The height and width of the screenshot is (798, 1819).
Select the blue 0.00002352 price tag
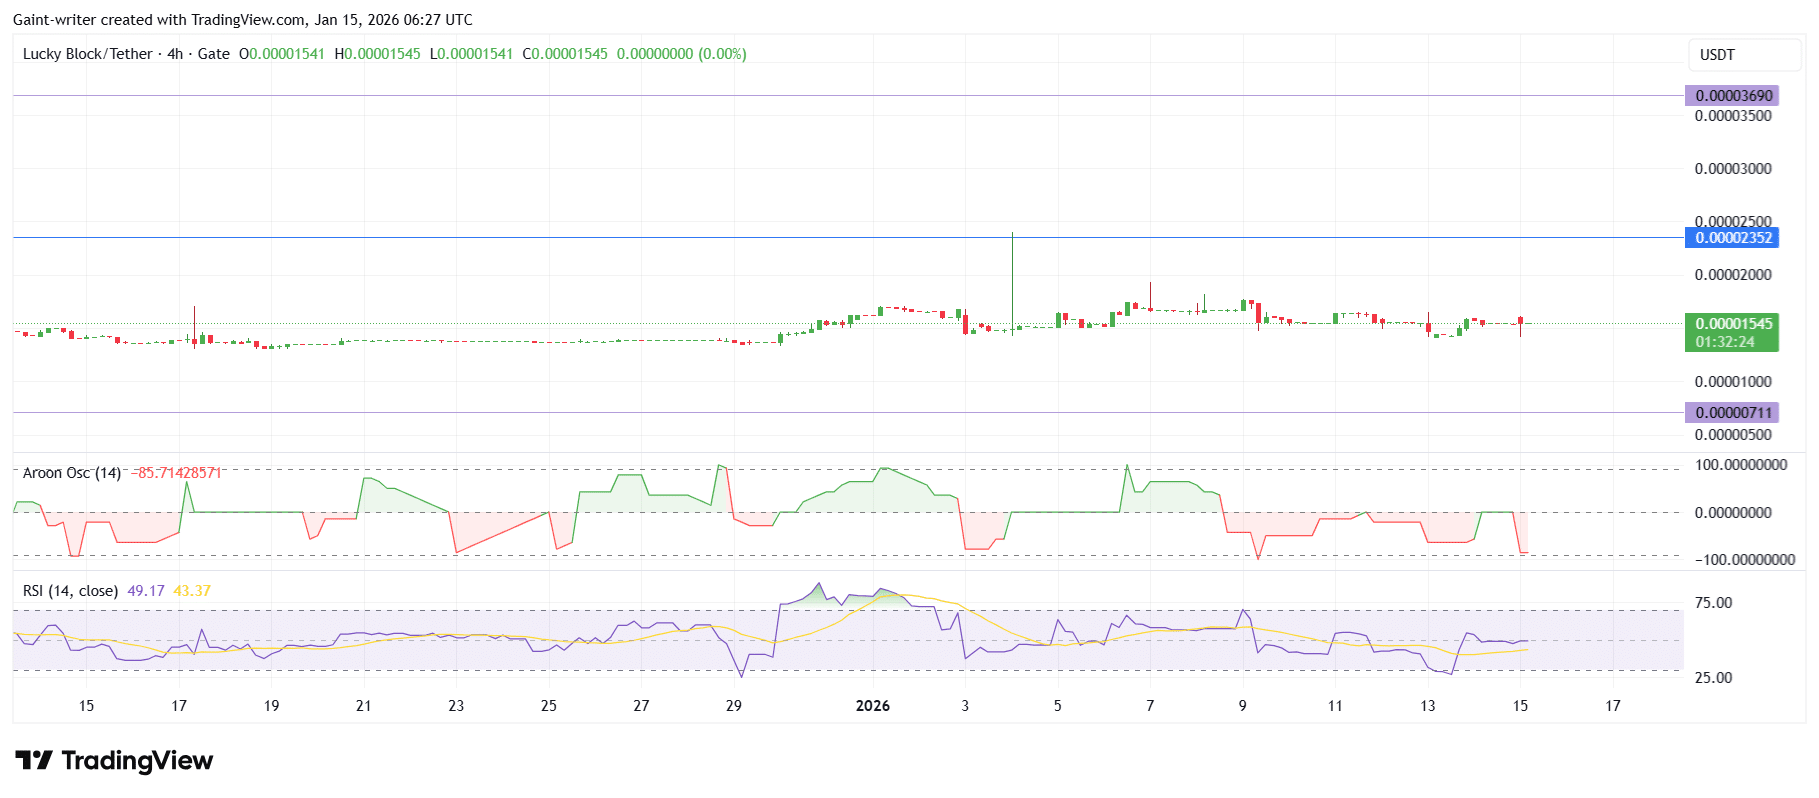pos(1734,238)
